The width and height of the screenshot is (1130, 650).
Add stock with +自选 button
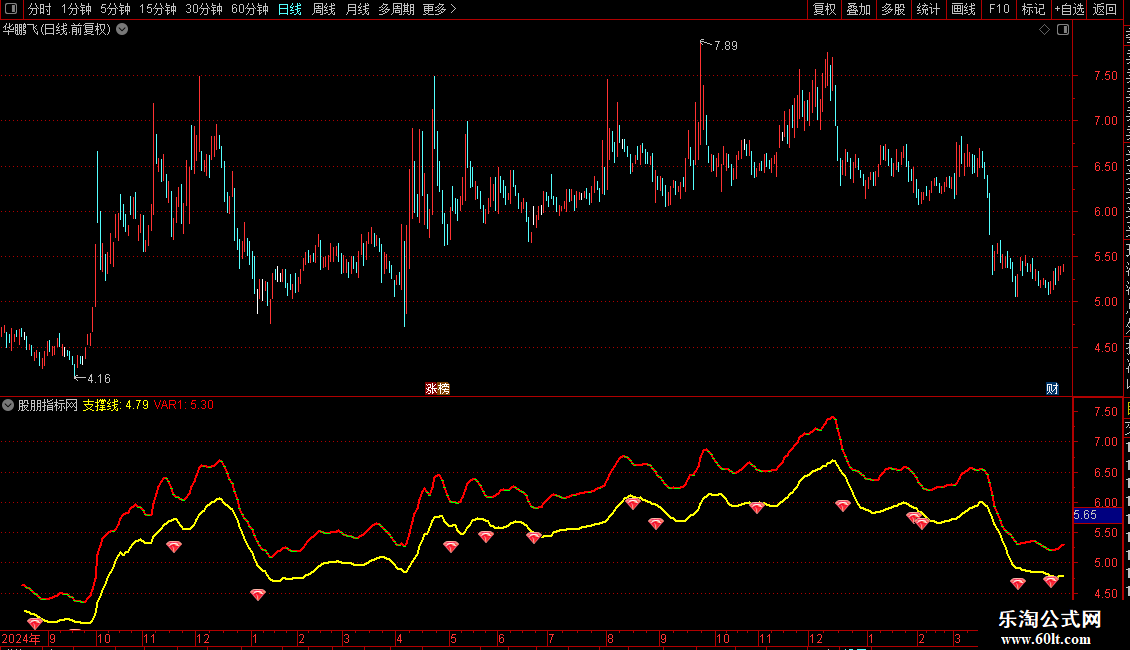pyautogui.click(x=1069, y=9)
